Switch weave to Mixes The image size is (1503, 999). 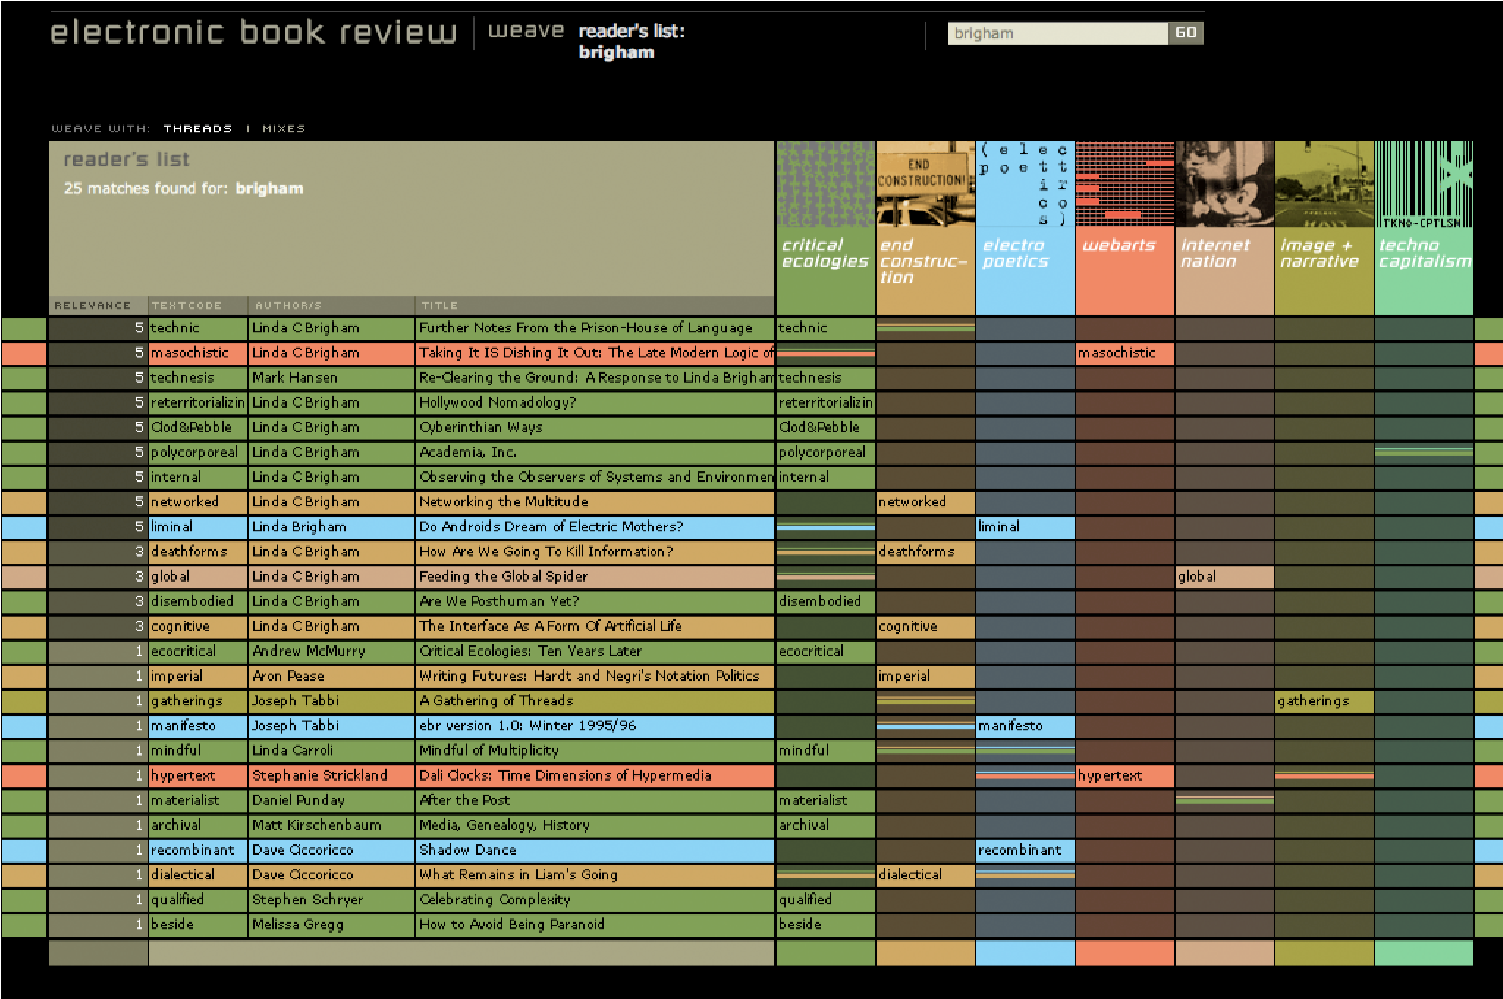tap(283, 129)
